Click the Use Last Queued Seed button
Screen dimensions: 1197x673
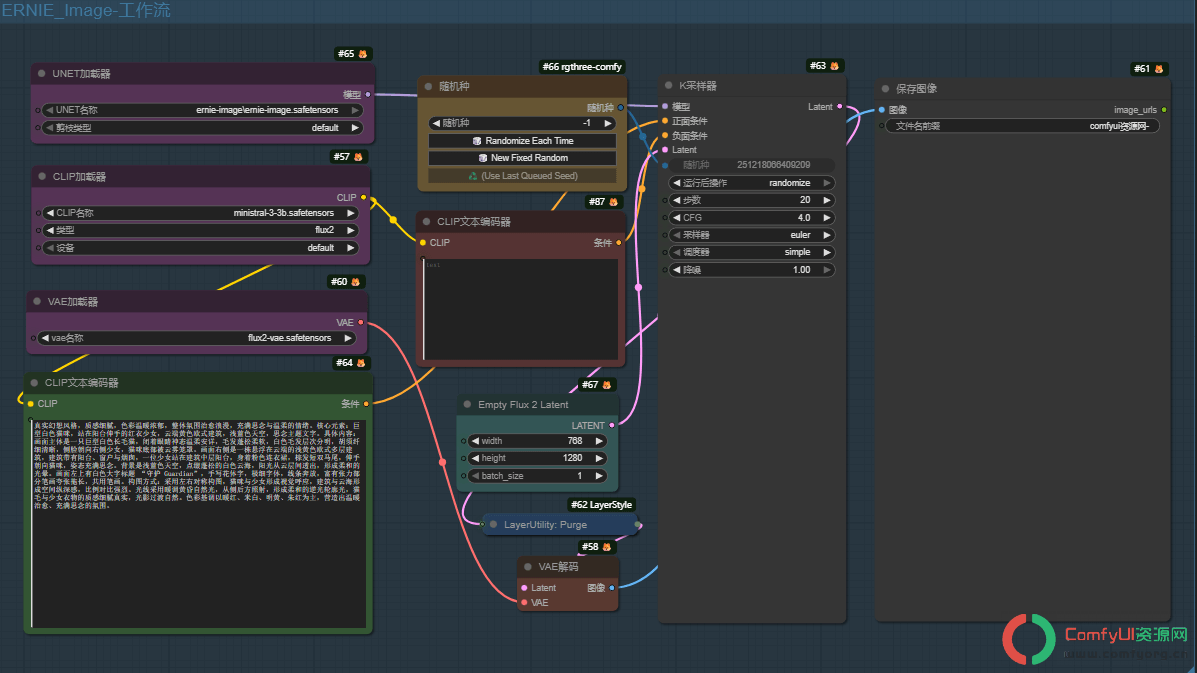click(522, 176)
